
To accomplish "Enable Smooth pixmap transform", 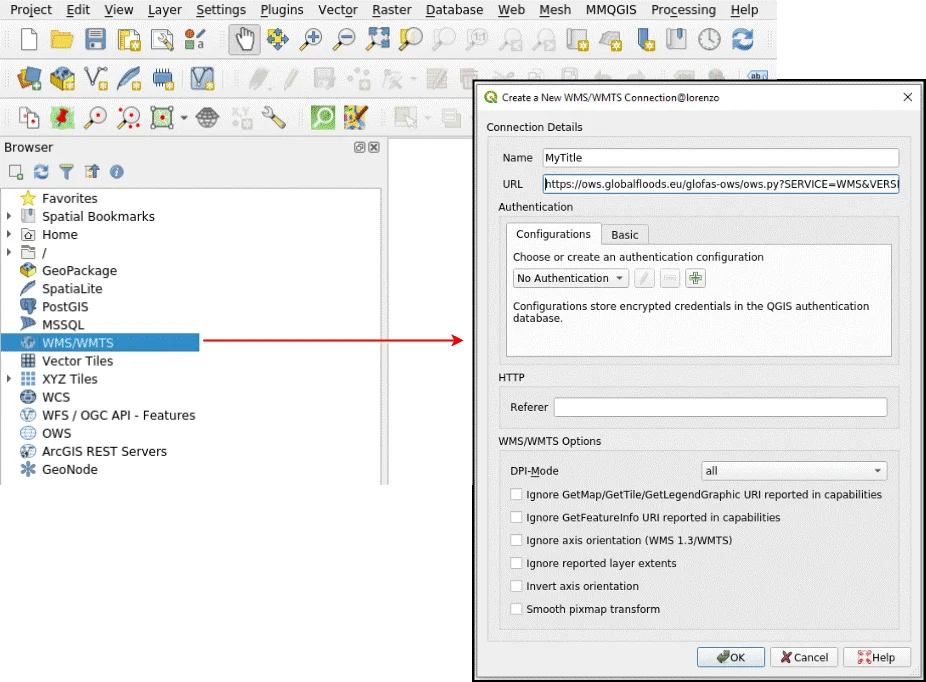I will 516,609.
